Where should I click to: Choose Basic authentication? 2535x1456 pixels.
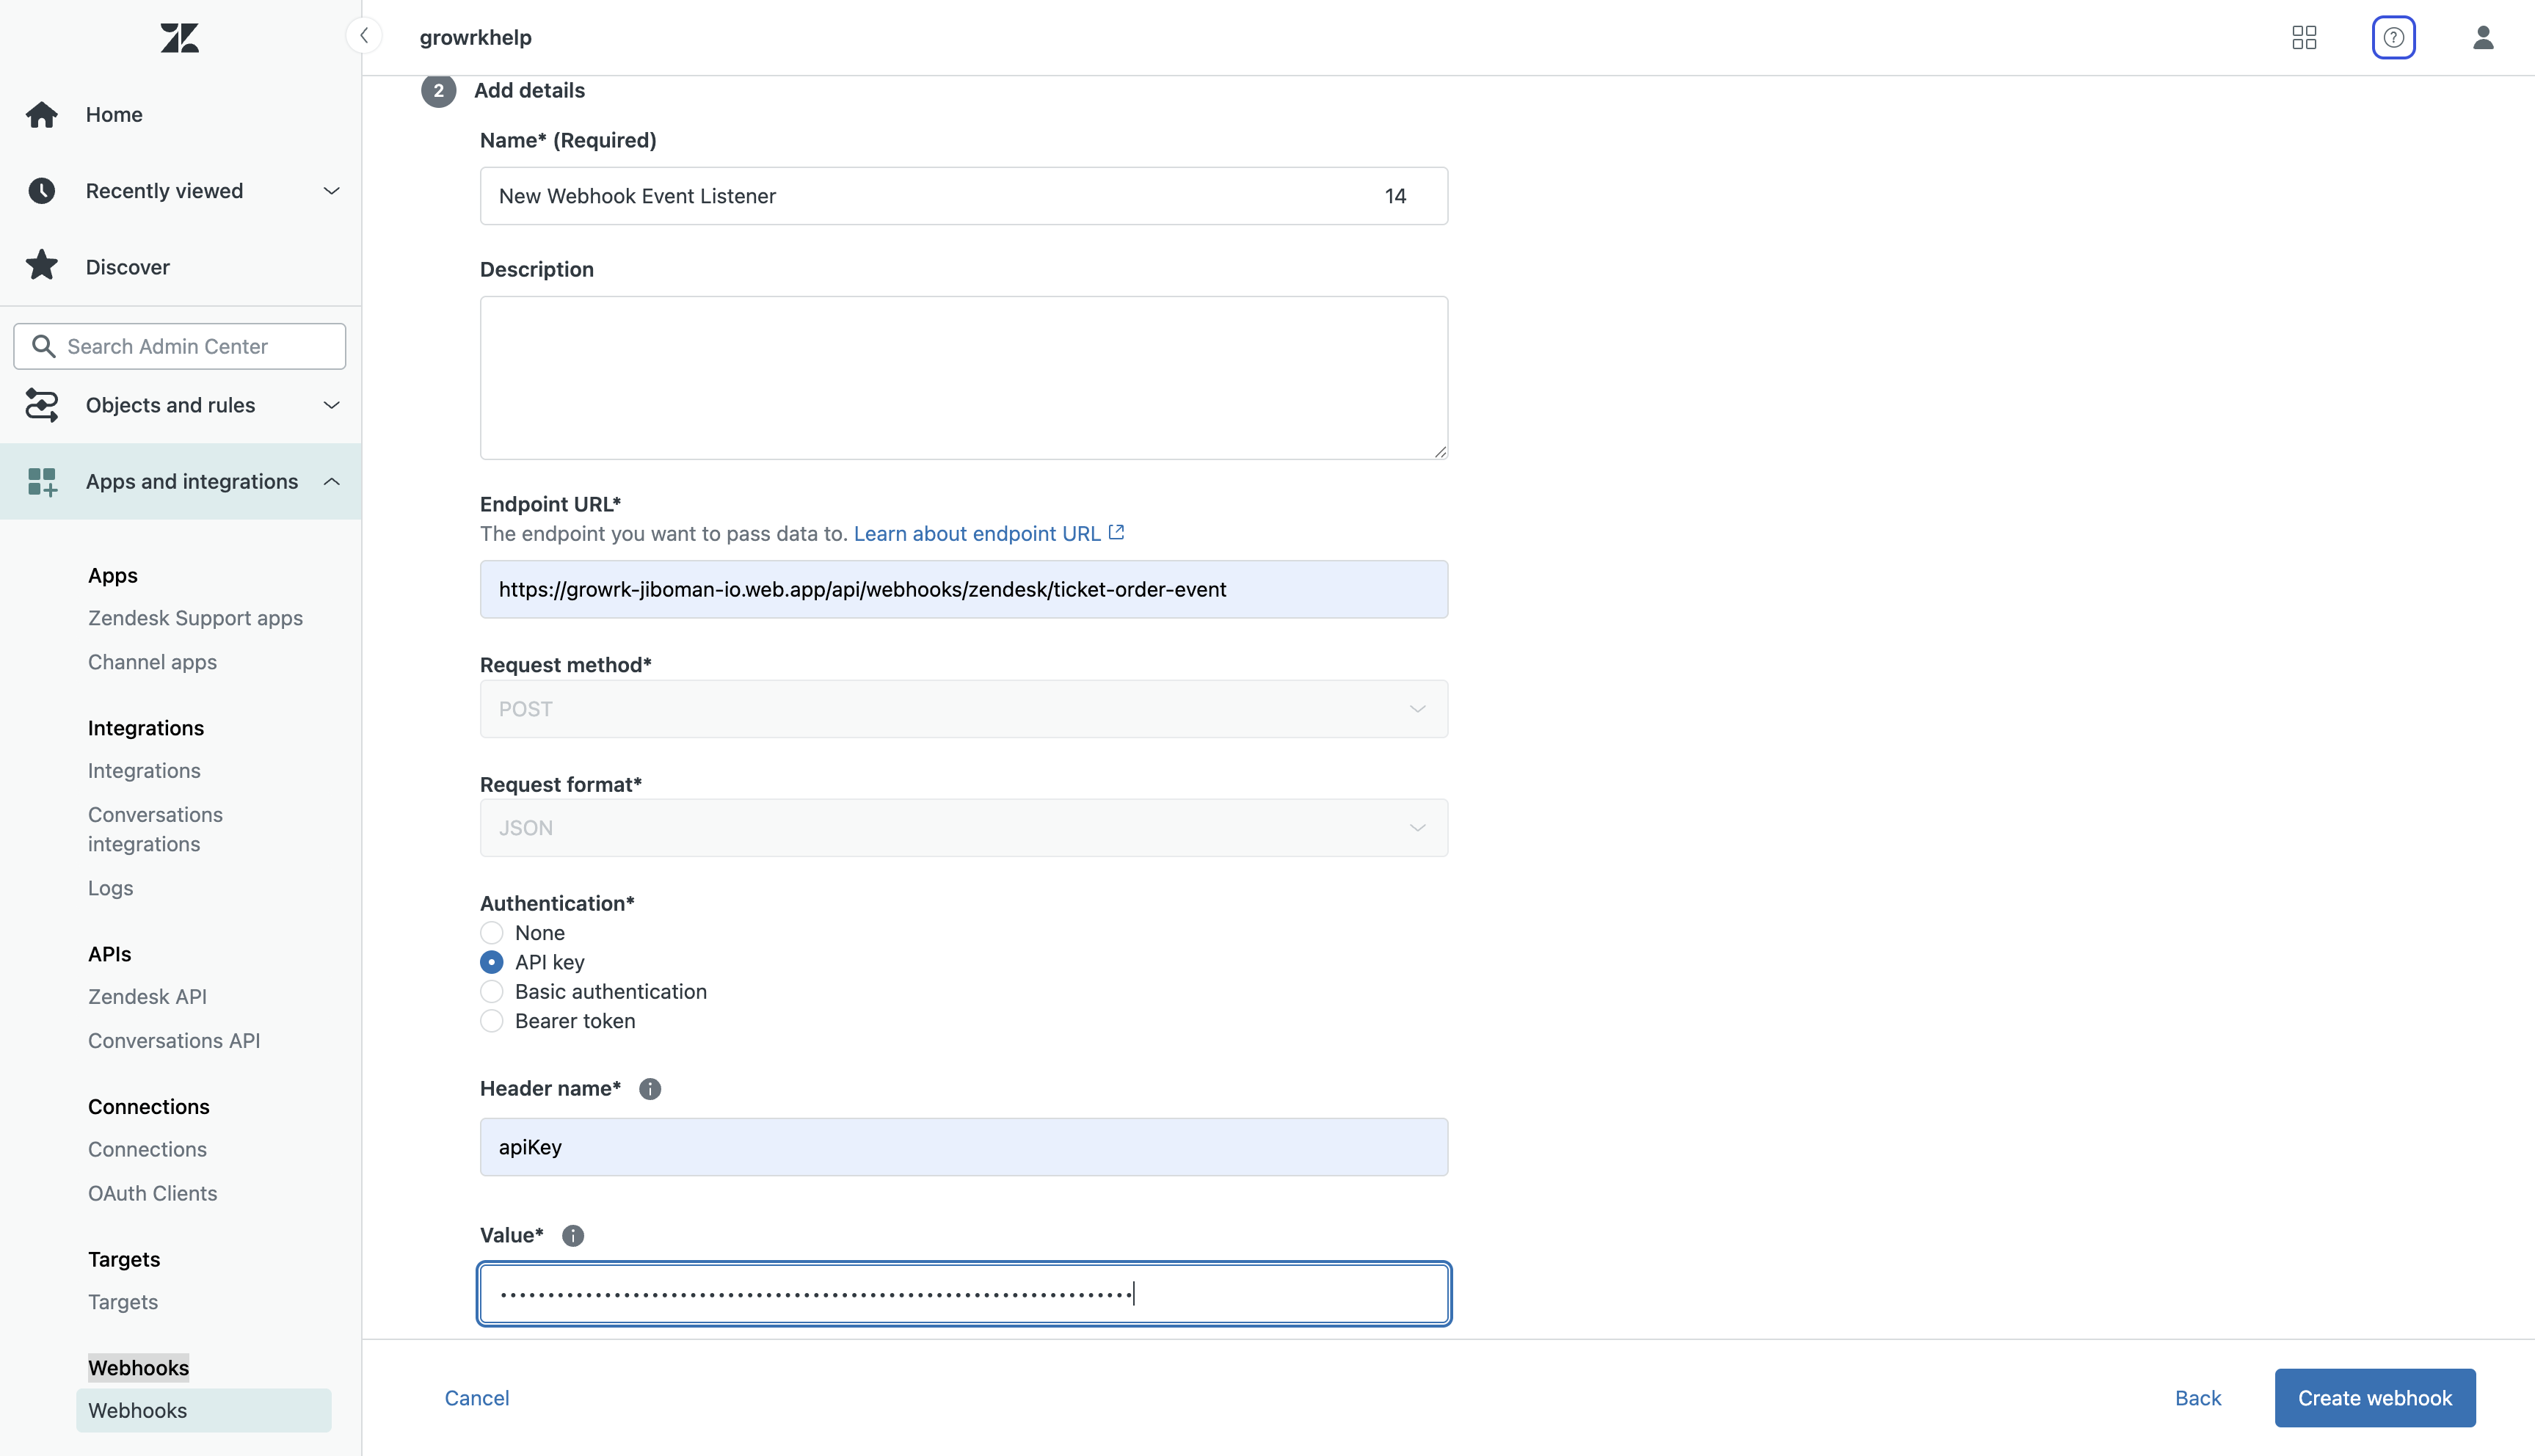[492, 991]
